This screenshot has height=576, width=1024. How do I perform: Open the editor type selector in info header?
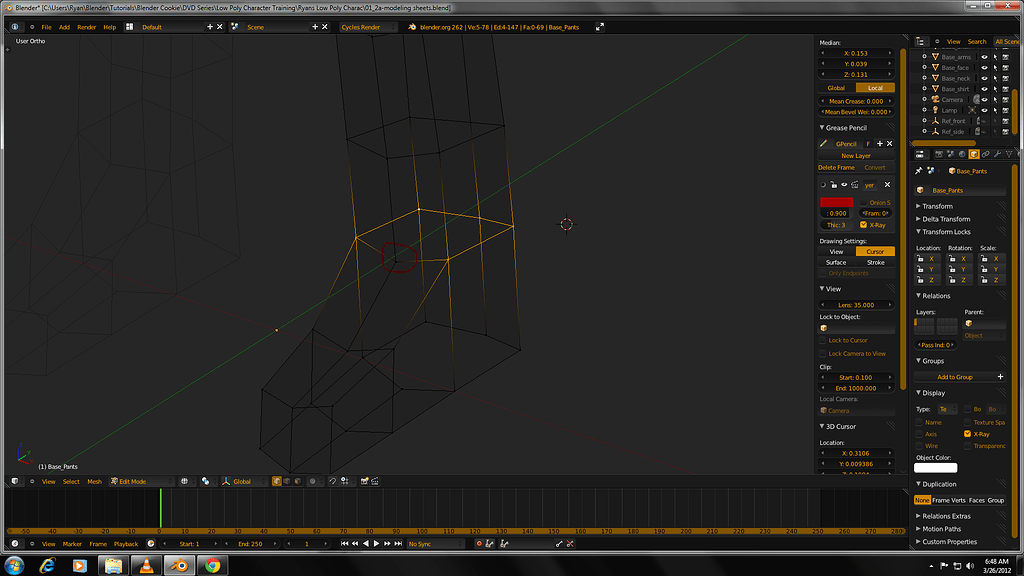tap(15, 27)
